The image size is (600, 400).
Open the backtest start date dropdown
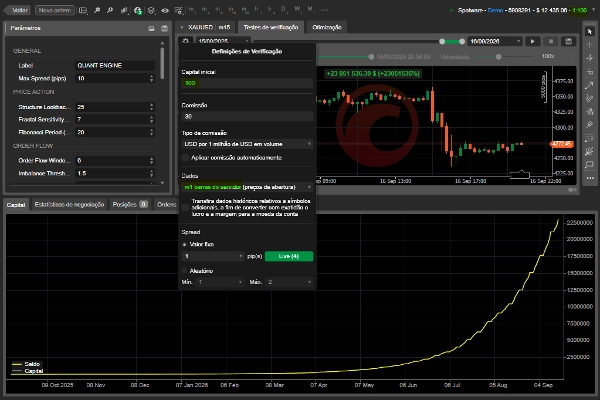[223, 41]
